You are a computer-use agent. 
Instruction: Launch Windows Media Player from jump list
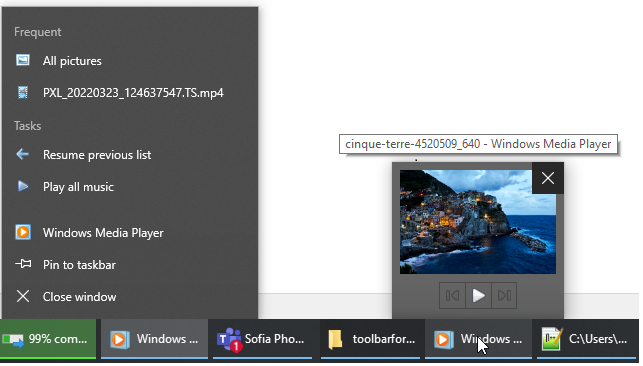pyautogui.click(x=130, y=232)
